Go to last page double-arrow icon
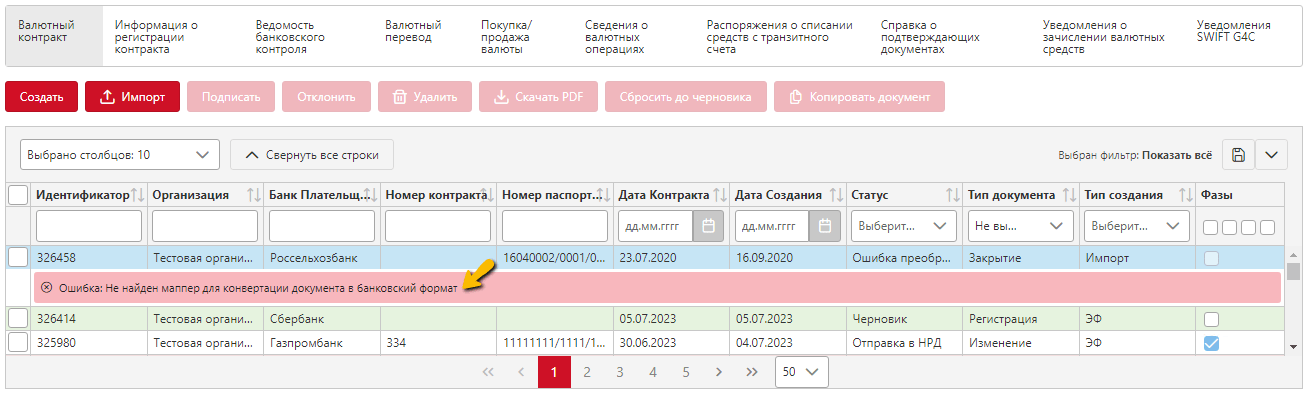Image resolution: width=1309 pixels, height=393 pixels. [752, 372]
